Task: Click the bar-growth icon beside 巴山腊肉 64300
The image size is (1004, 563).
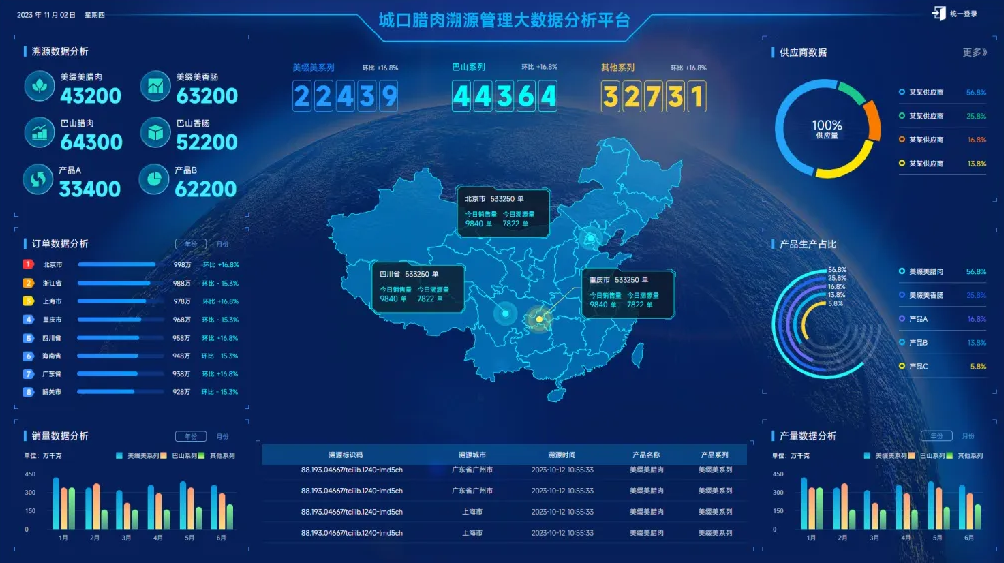Action: [40, 133]
